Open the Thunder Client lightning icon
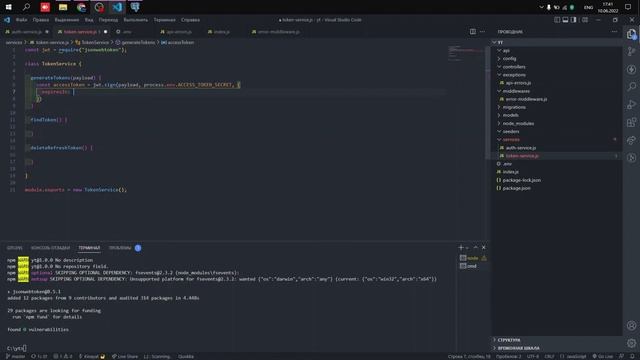Screen dimensions: 640x360 (631, 69)
